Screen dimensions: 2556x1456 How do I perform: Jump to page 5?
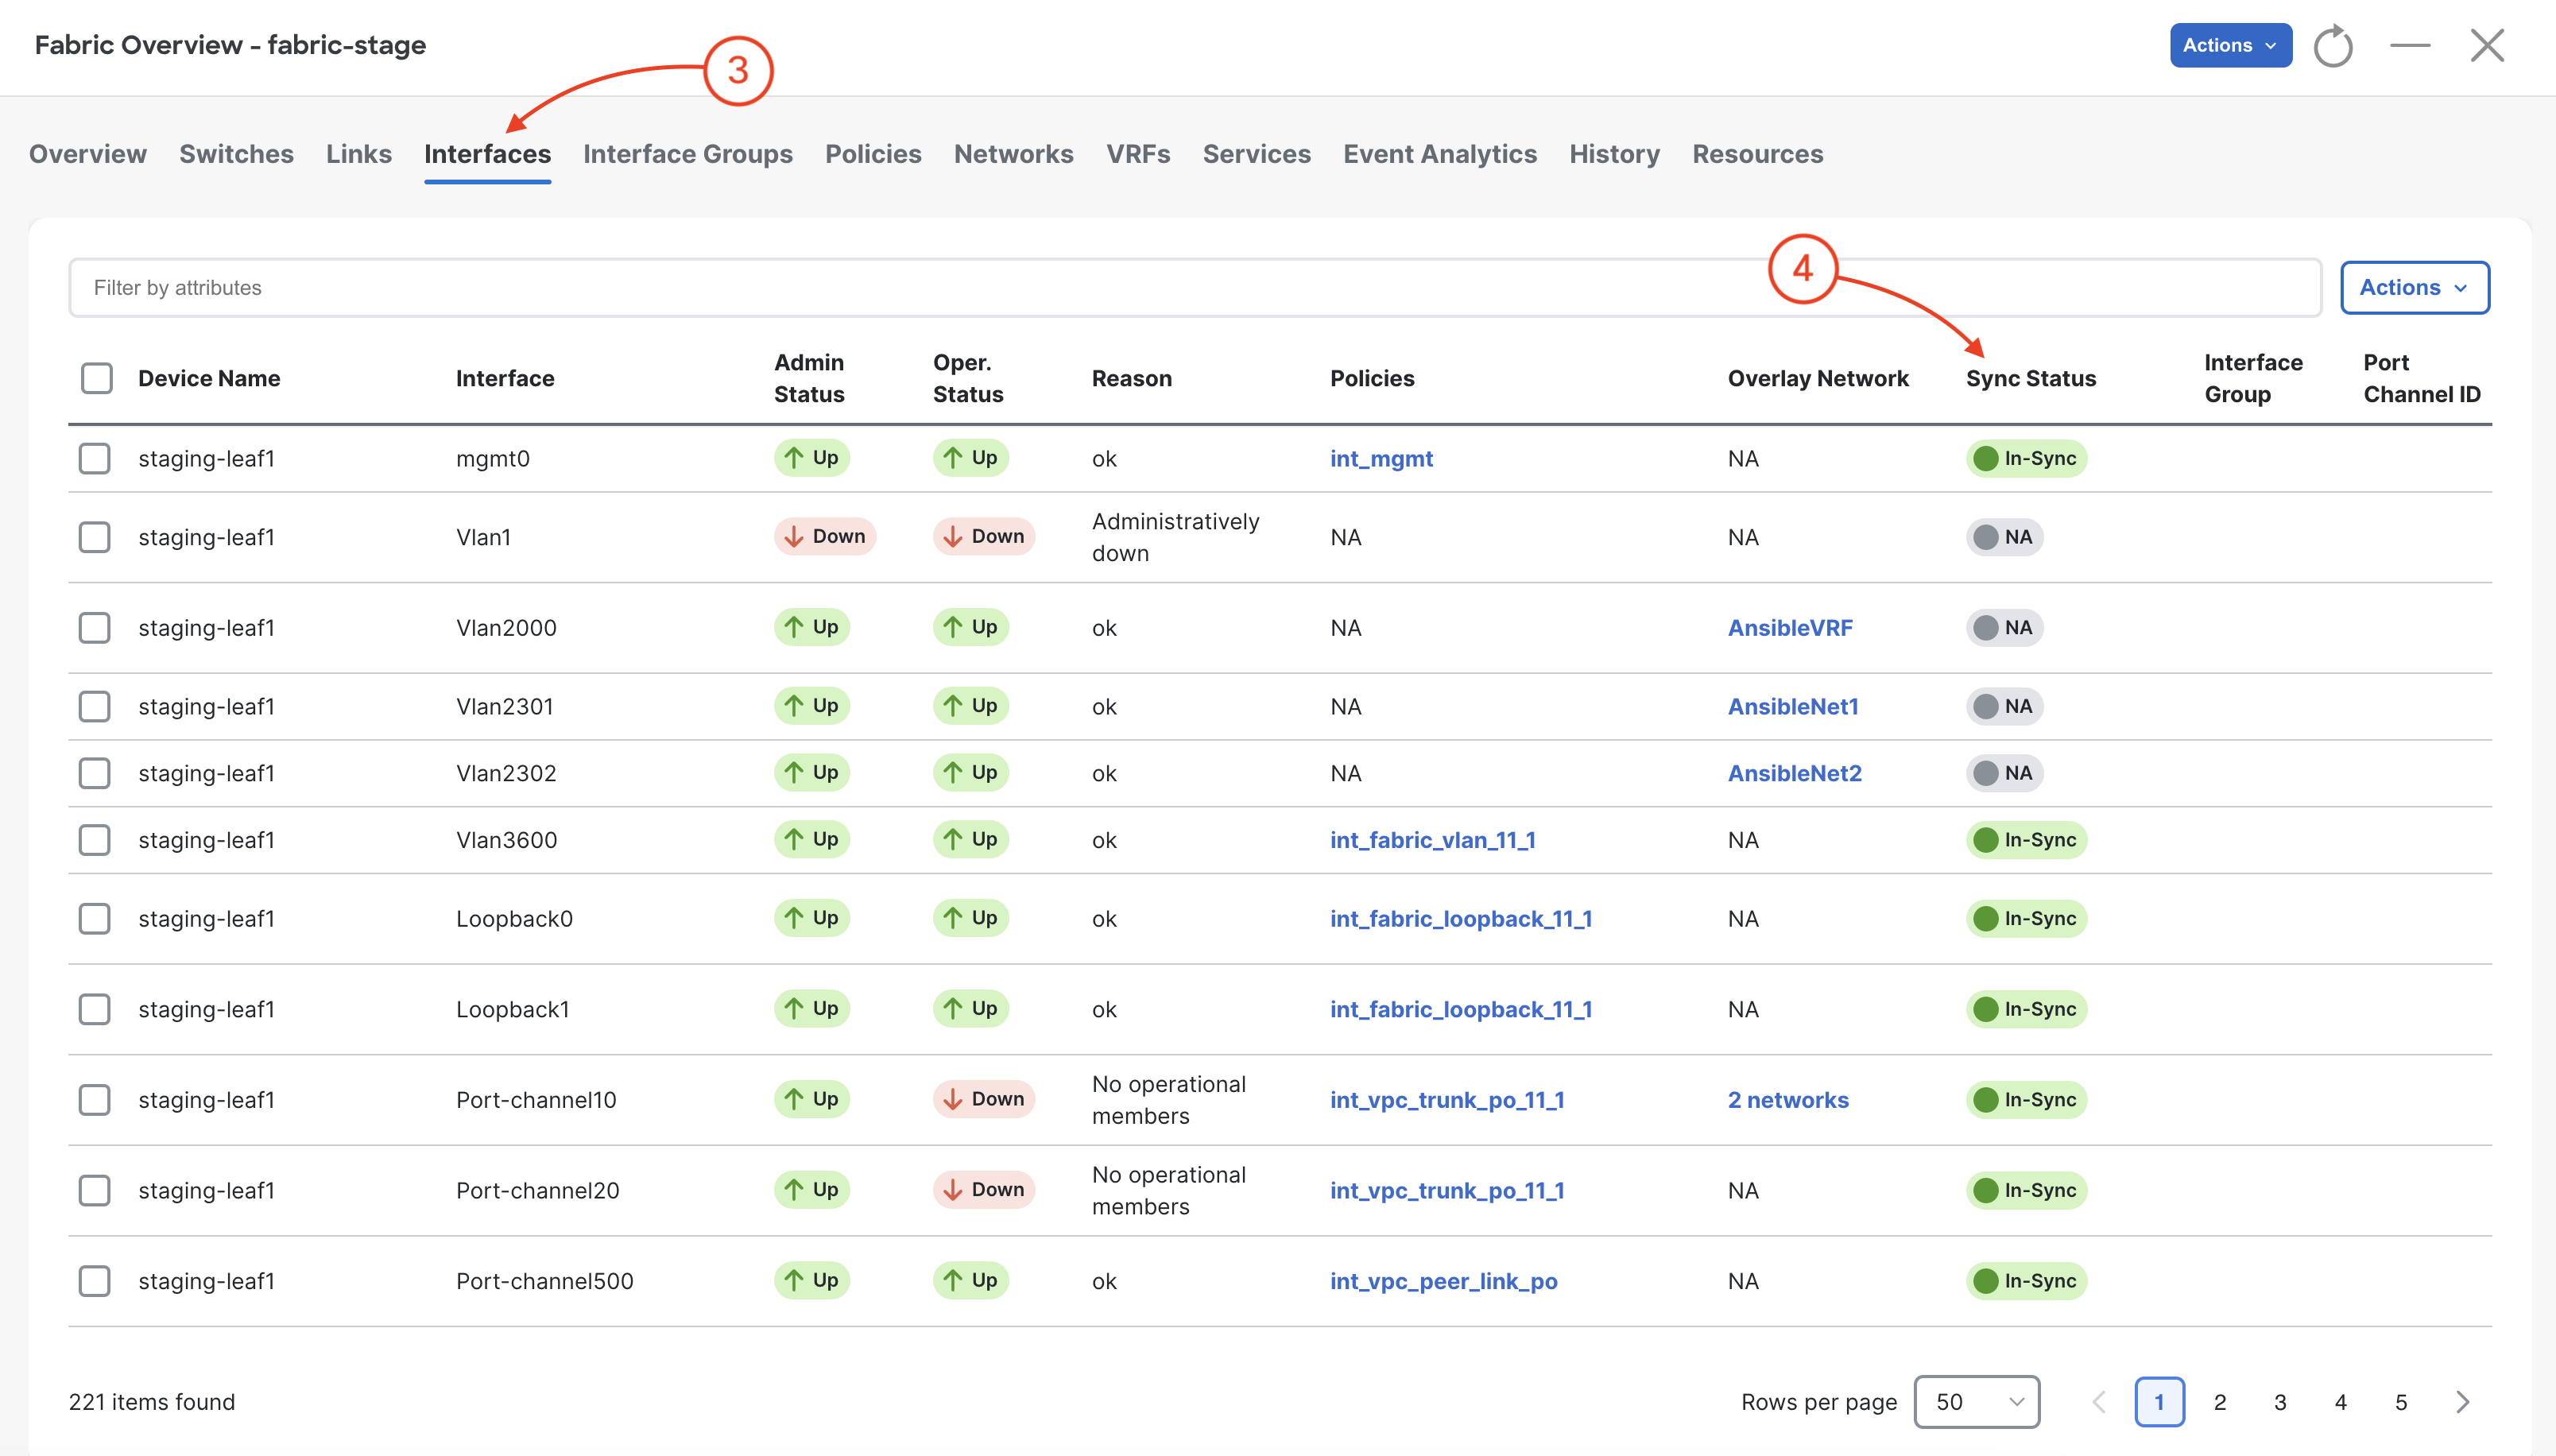pos(2401,1402)
